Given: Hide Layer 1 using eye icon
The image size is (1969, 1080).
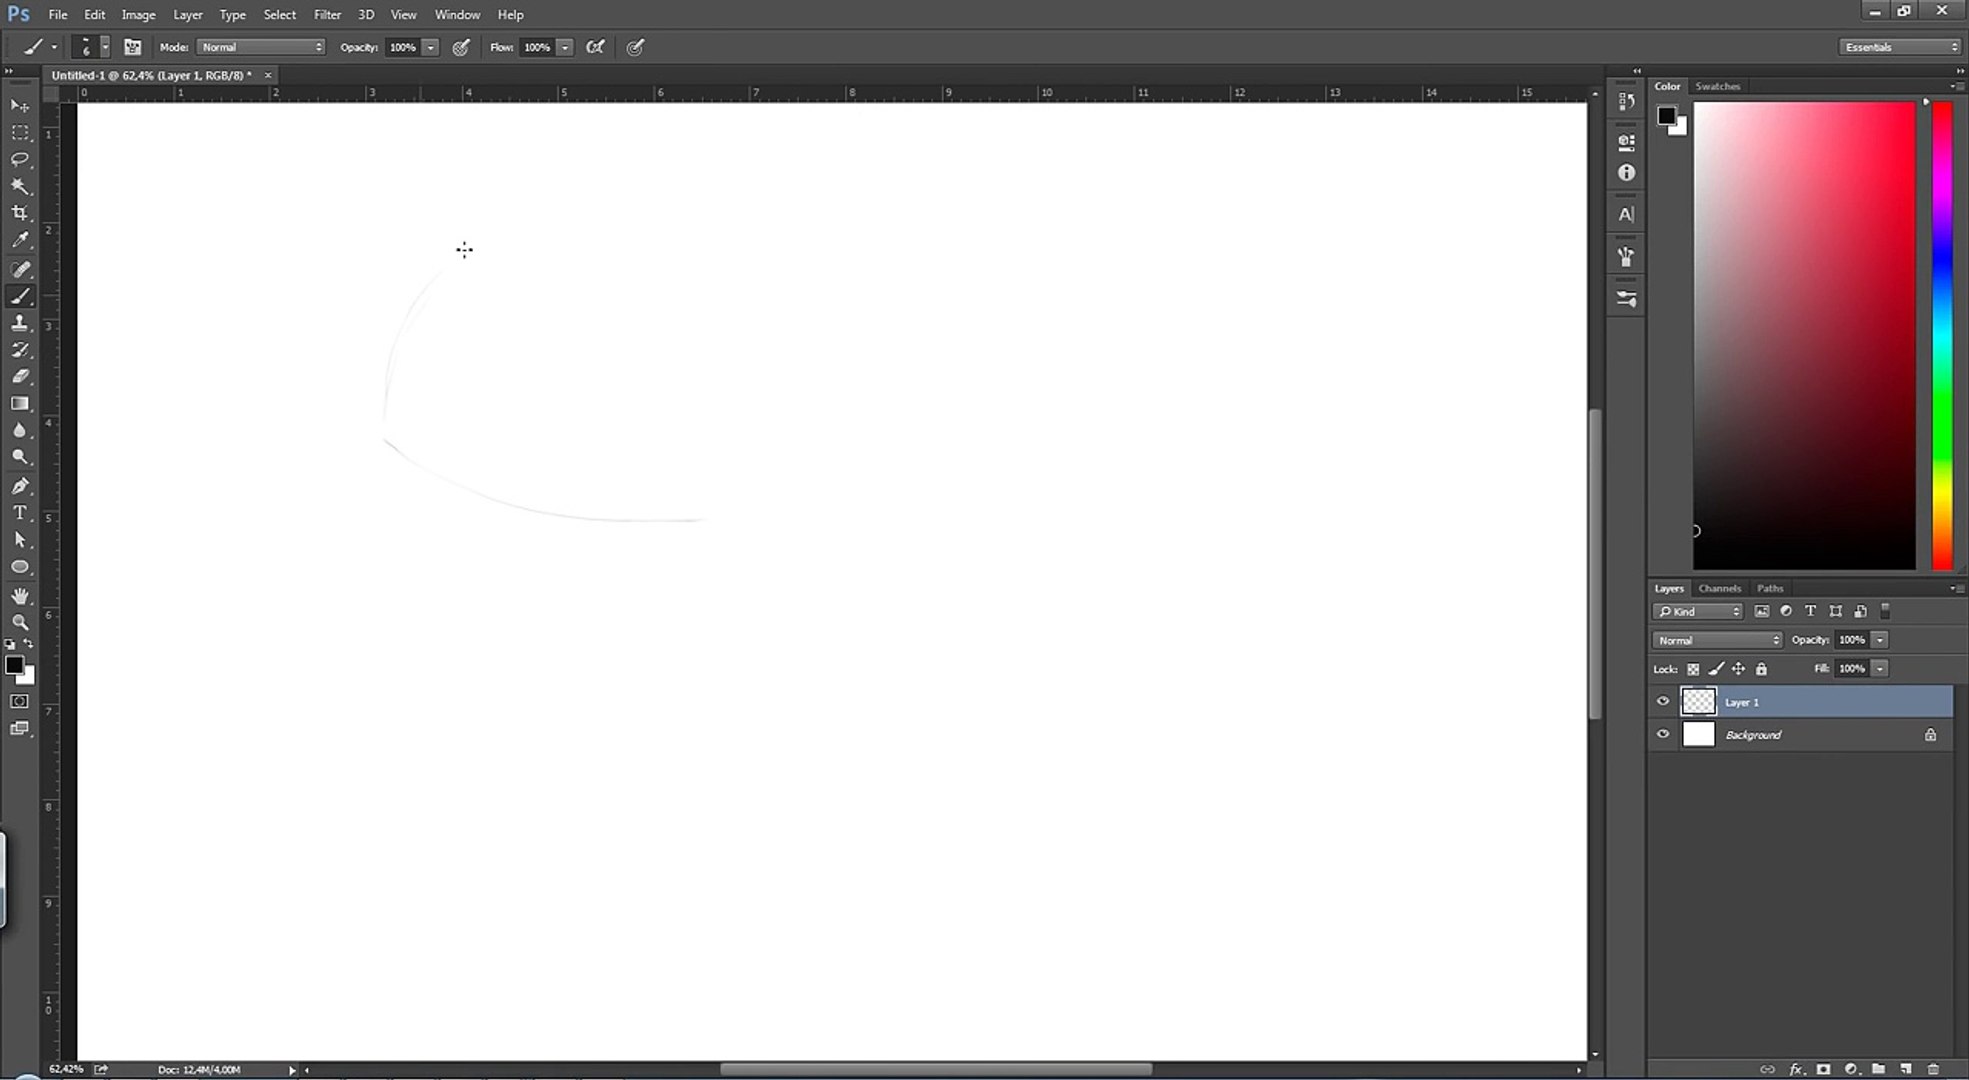Looking at the screenshot, I should [x=1663, y=701].
